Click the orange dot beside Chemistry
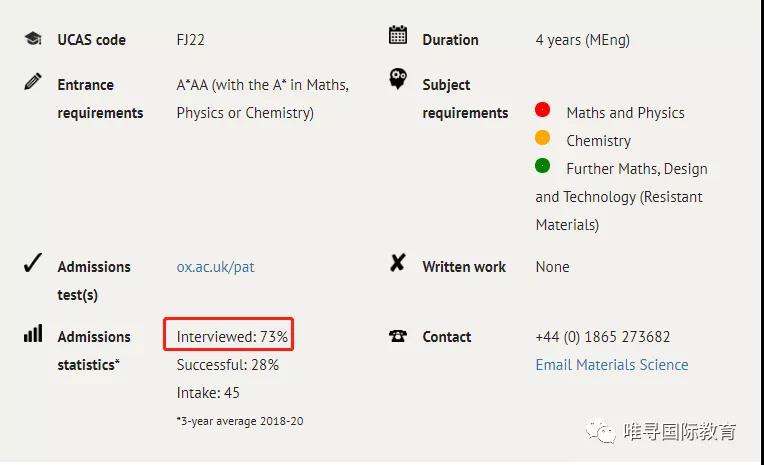 coord(542,137)
